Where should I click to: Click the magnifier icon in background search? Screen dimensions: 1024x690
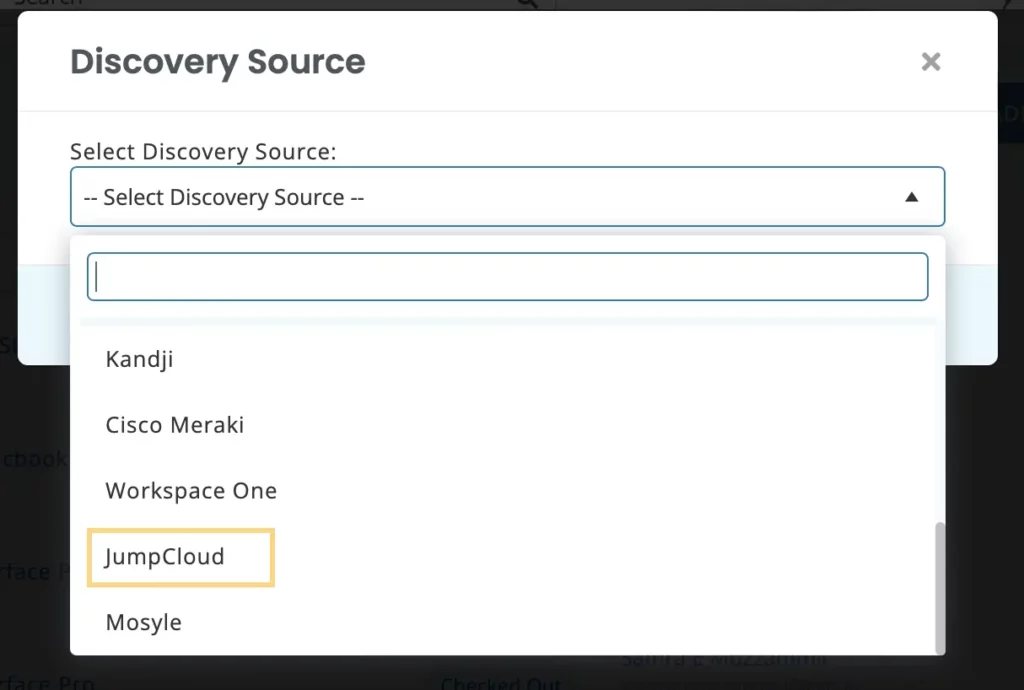coord(527,4)
